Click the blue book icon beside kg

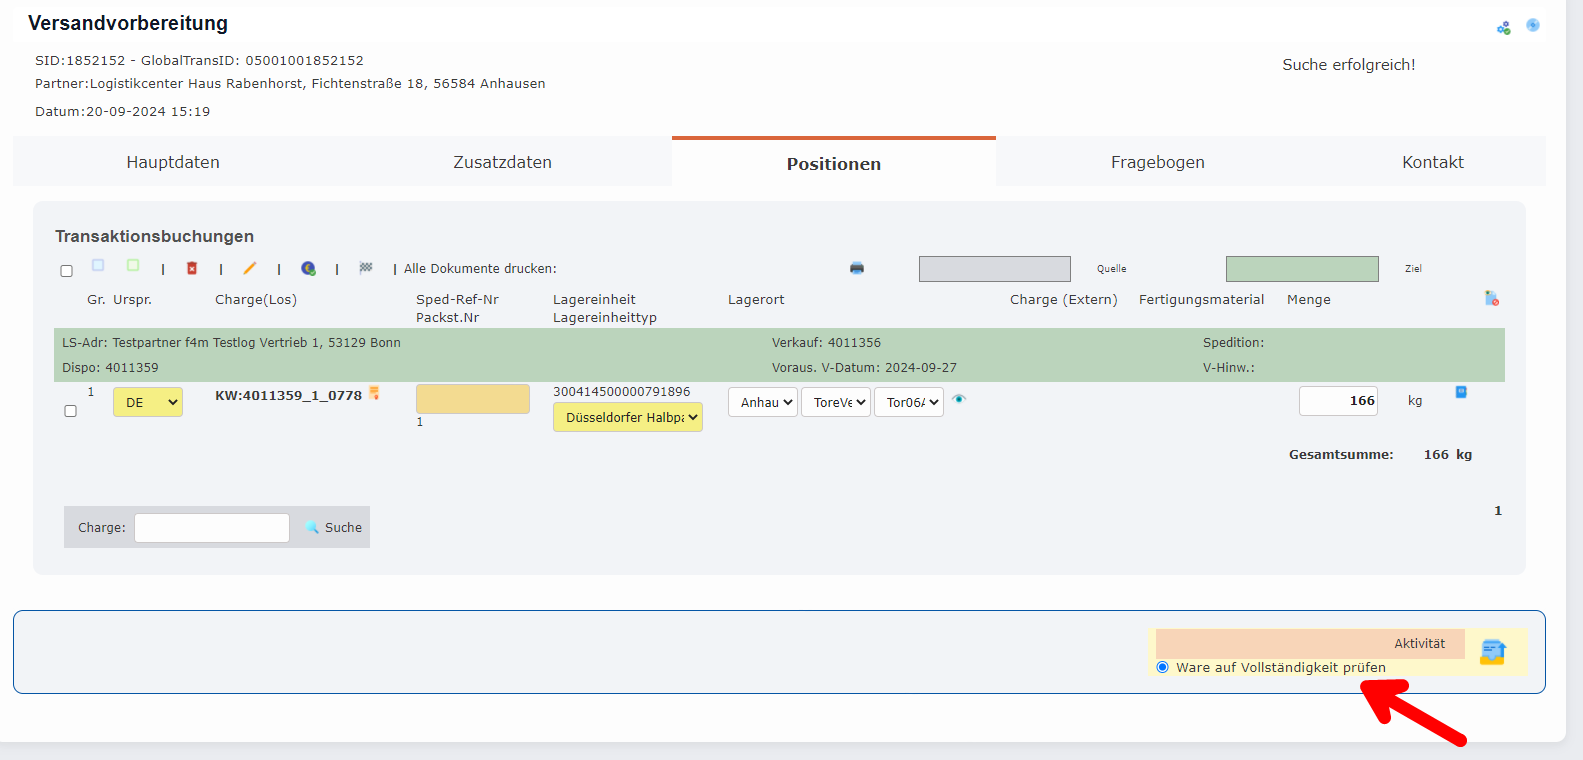[x=1461, y=392]
